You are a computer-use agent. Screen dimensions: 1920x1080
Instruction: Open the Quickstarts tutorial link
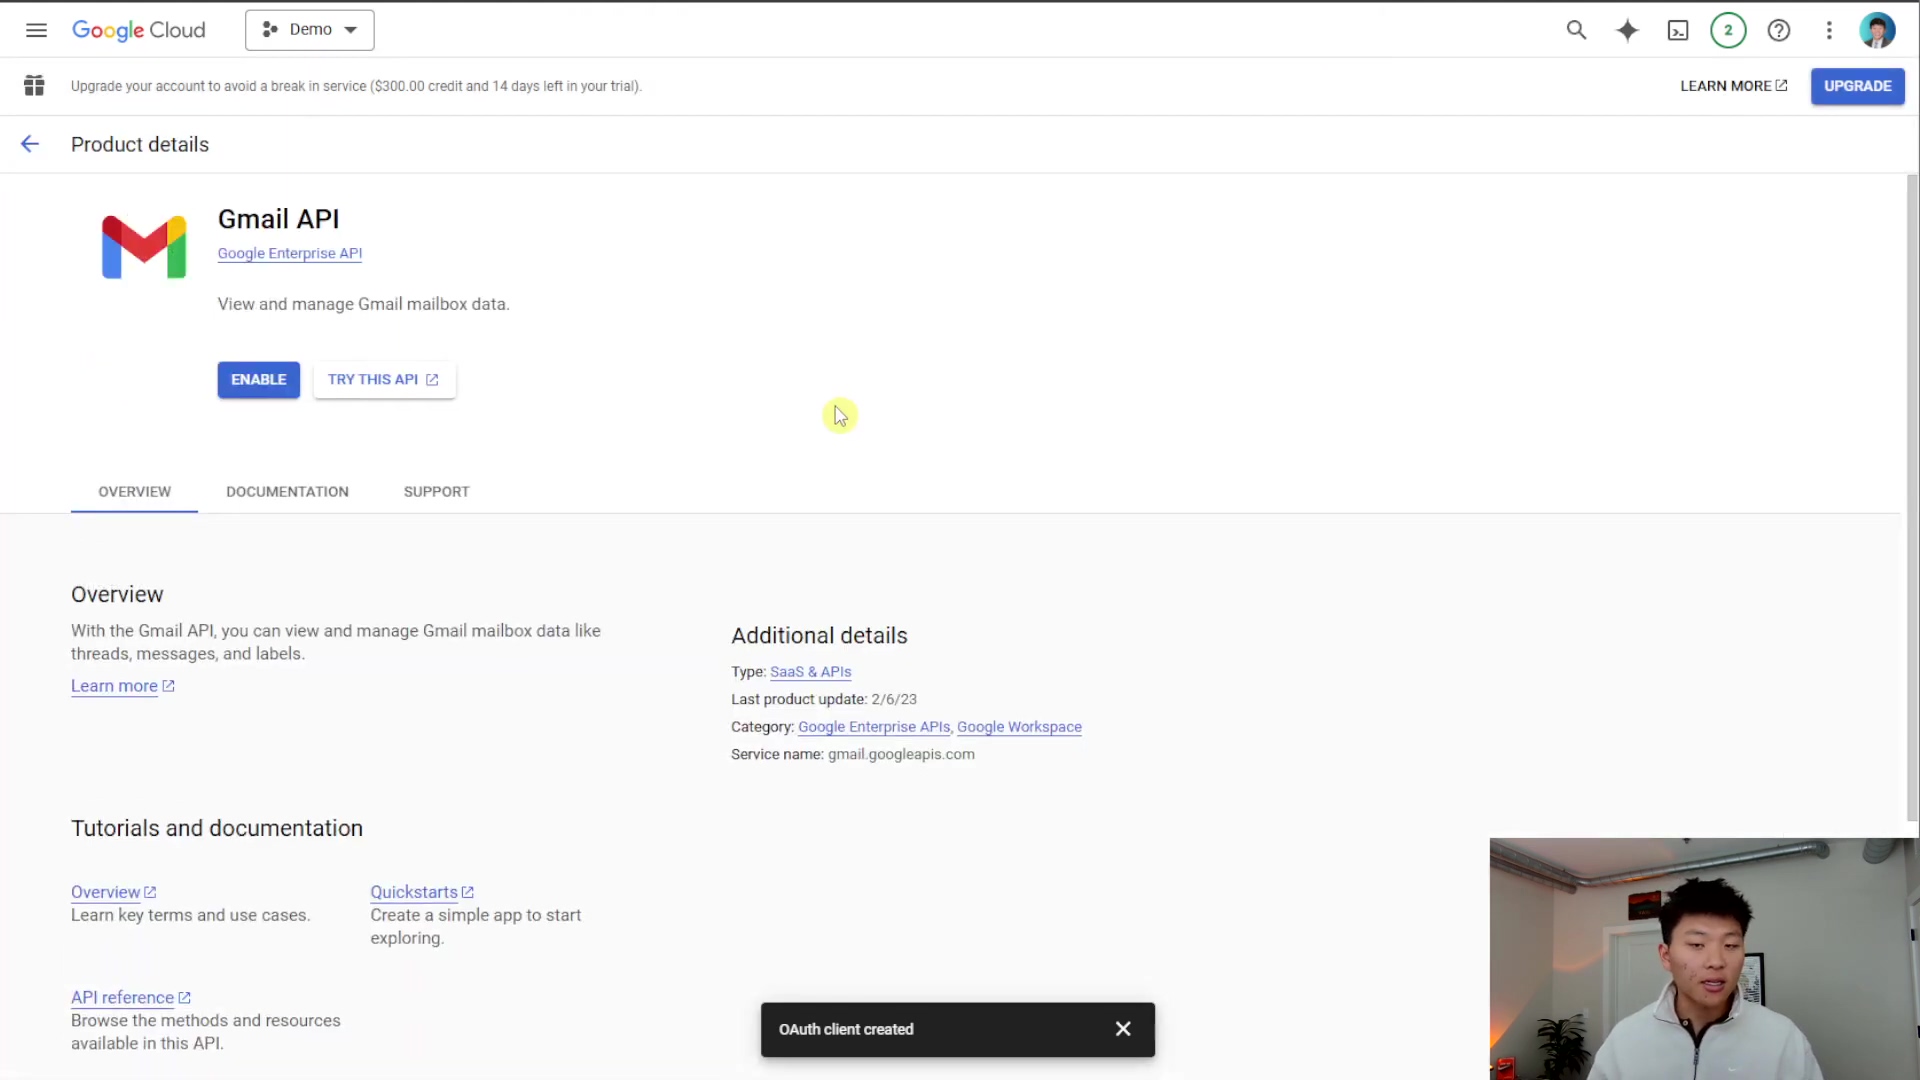point(421,892)
